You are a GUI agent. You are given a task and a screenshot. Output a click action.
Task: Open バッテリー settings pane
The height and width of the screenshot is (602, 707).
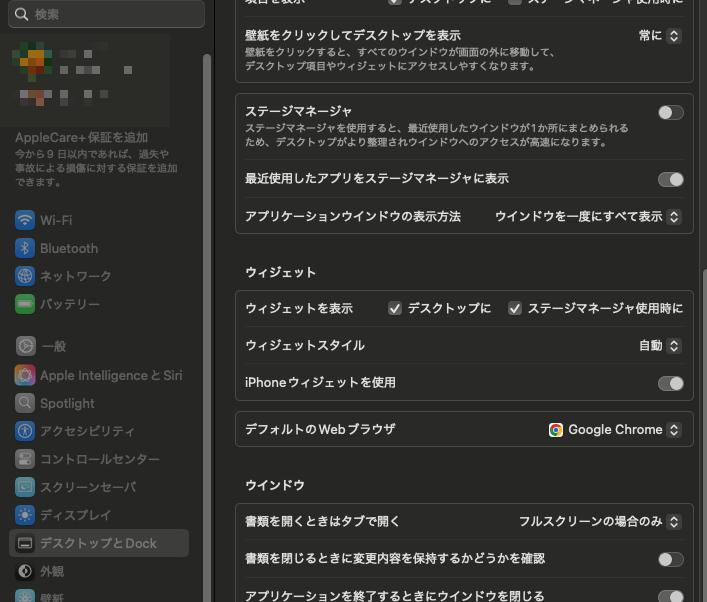[x=99, y=304]
